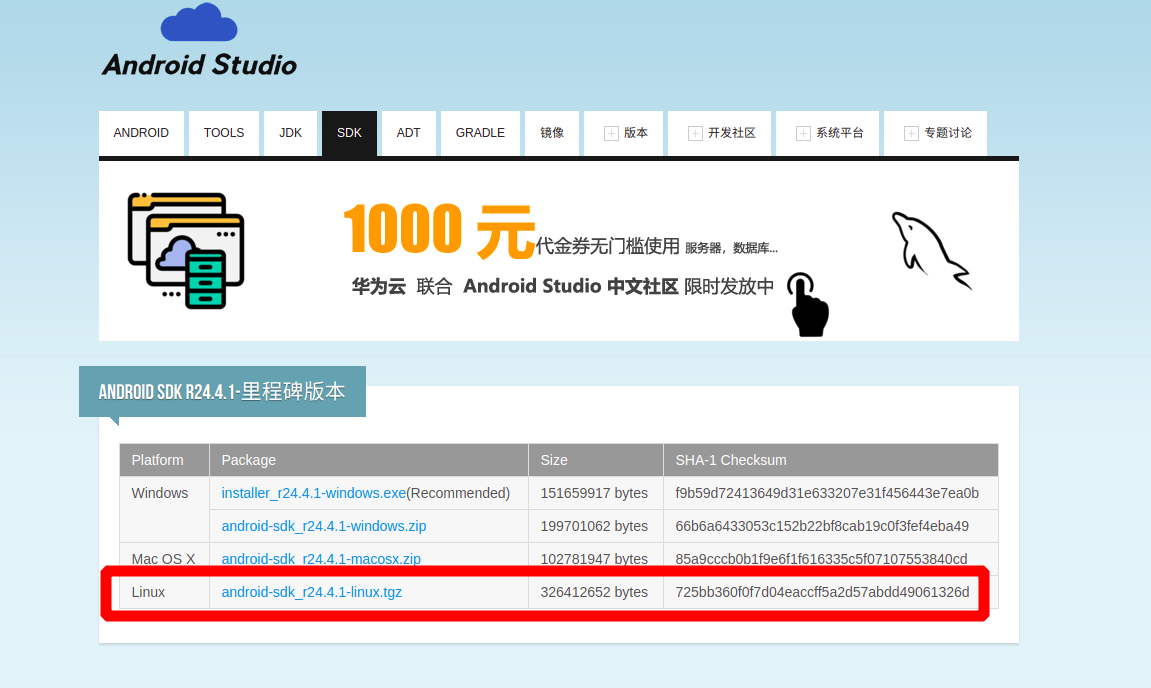Download installer_r24.4.1-windows.exe
Screen dimensions: 1151x688
click(x=313, y=493)
